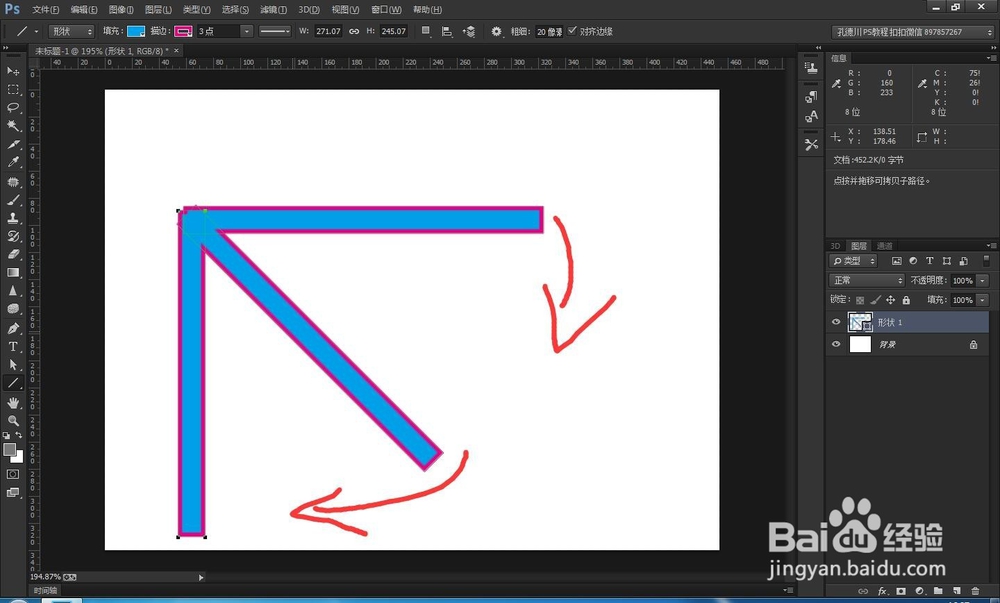
Task: Hide the 背景 layer
Action: click(836, 344)
